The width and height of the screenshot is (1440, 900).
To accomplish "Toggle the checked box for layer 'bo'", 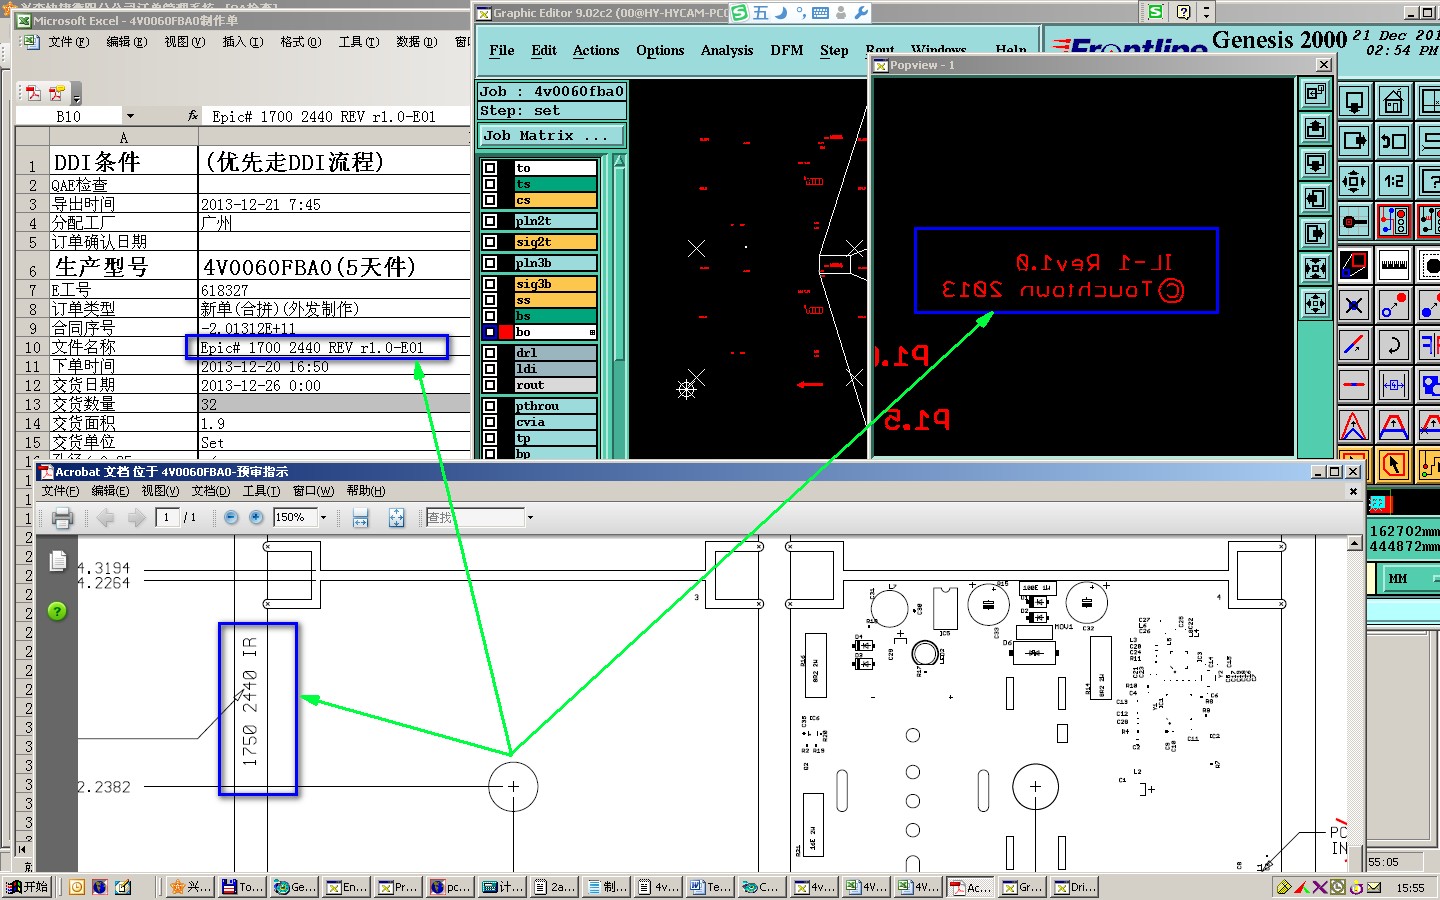I will tap(490, 332).
